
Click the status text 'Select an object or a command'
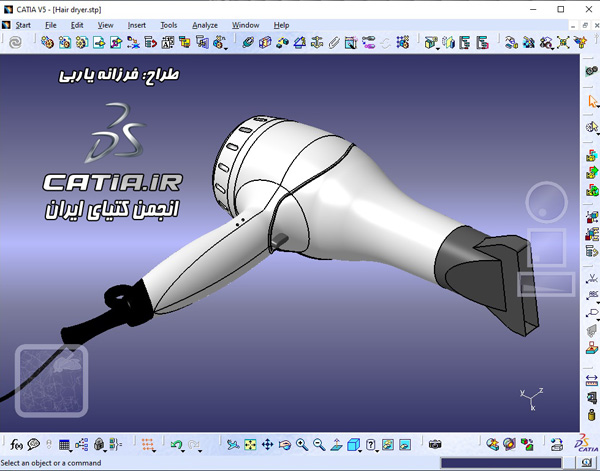coord(51,463)
